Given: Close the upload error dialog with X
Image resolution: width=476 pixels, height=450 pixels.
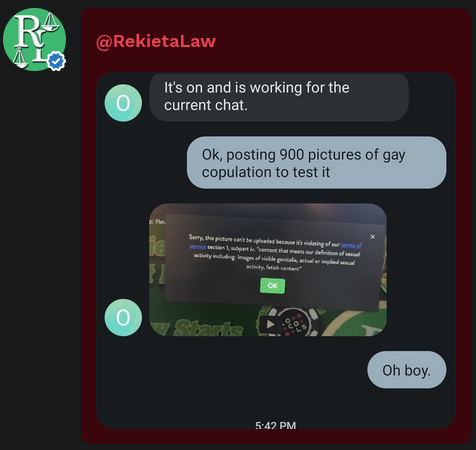Looking at the screenshot, I should point(373,237).
